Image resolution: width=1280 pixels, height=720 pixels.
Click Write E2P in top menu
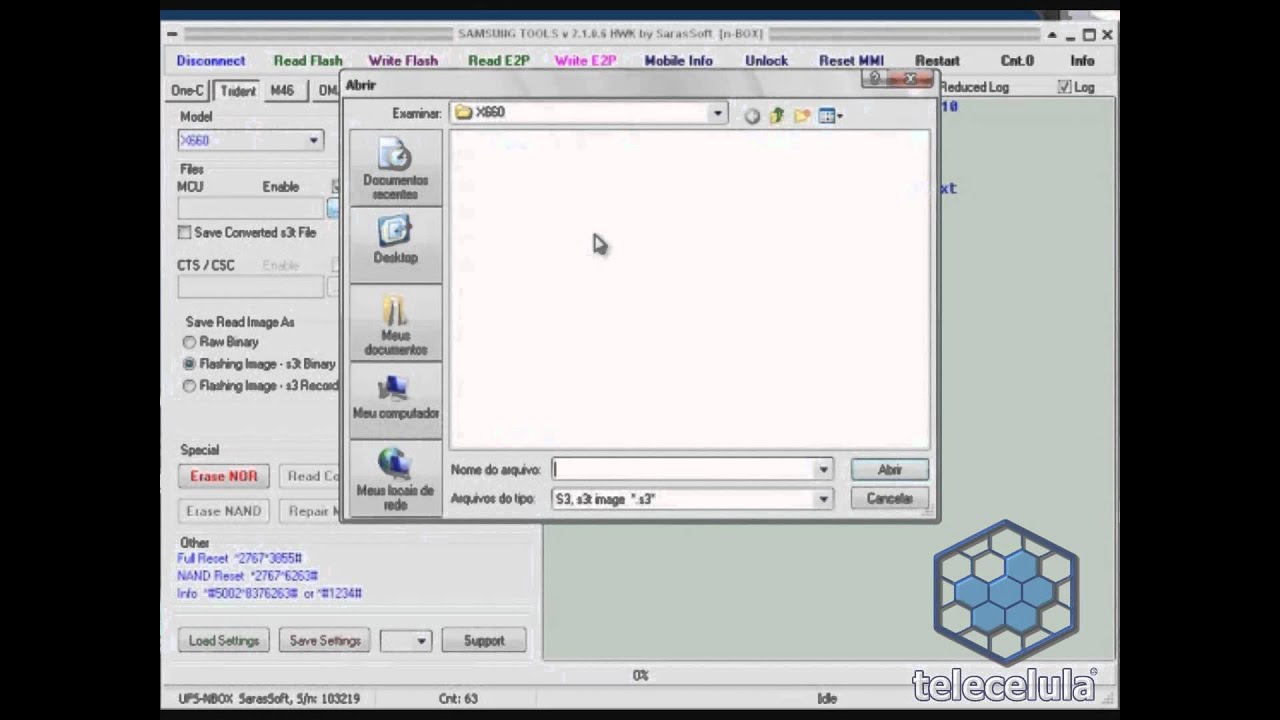pos(585,61)
